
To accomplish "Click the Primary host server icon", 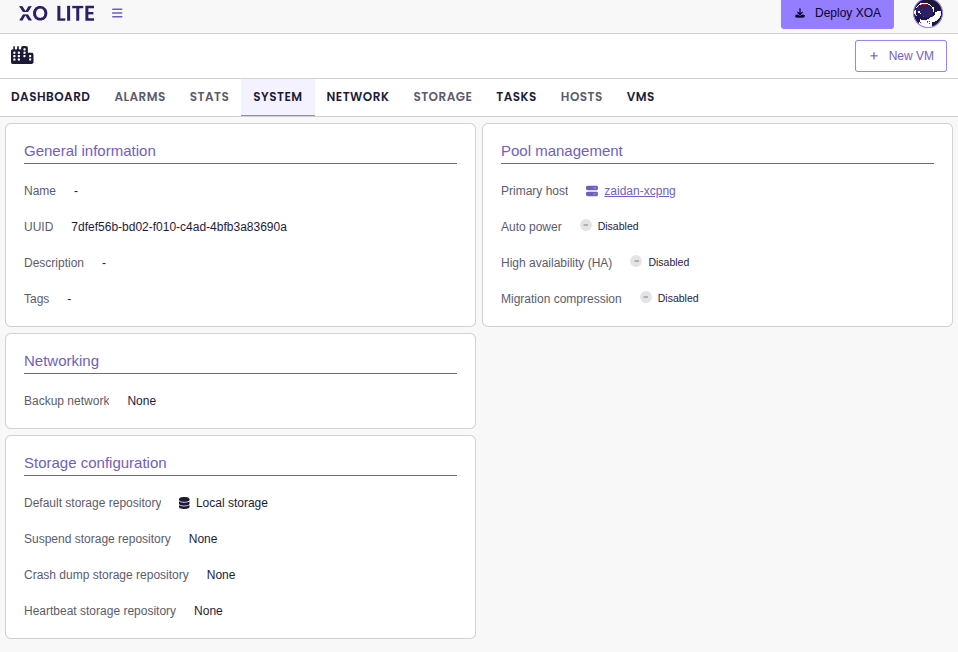I will (591, 191).
